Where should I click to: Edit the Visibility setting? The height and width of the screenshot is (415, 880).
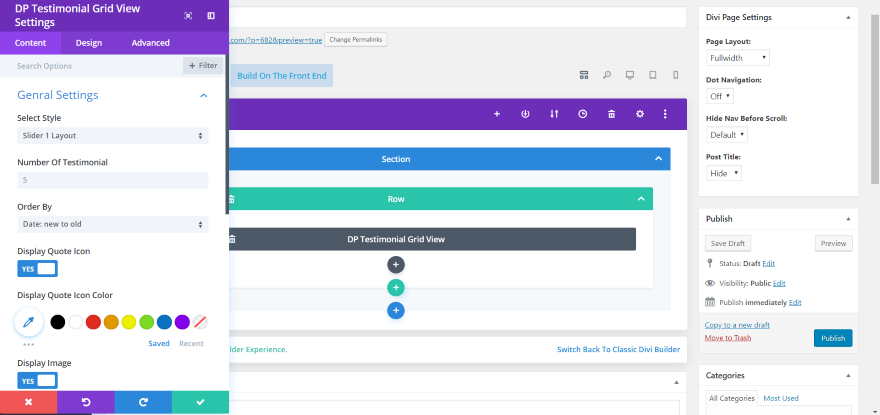tap(779, 283)
